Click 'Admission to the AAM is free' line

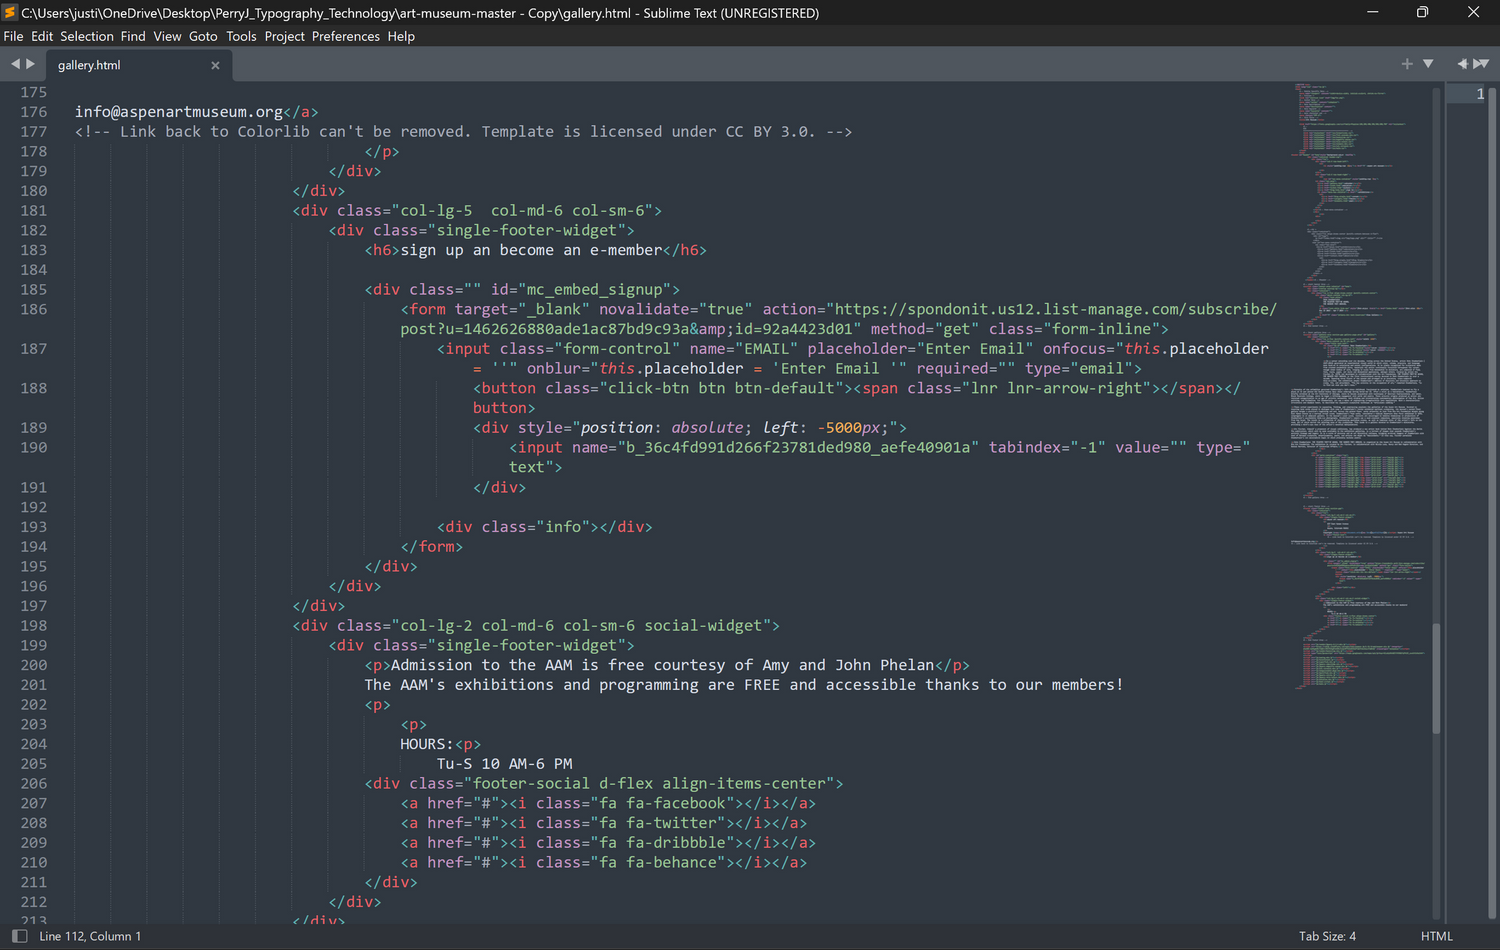[667, 665]
